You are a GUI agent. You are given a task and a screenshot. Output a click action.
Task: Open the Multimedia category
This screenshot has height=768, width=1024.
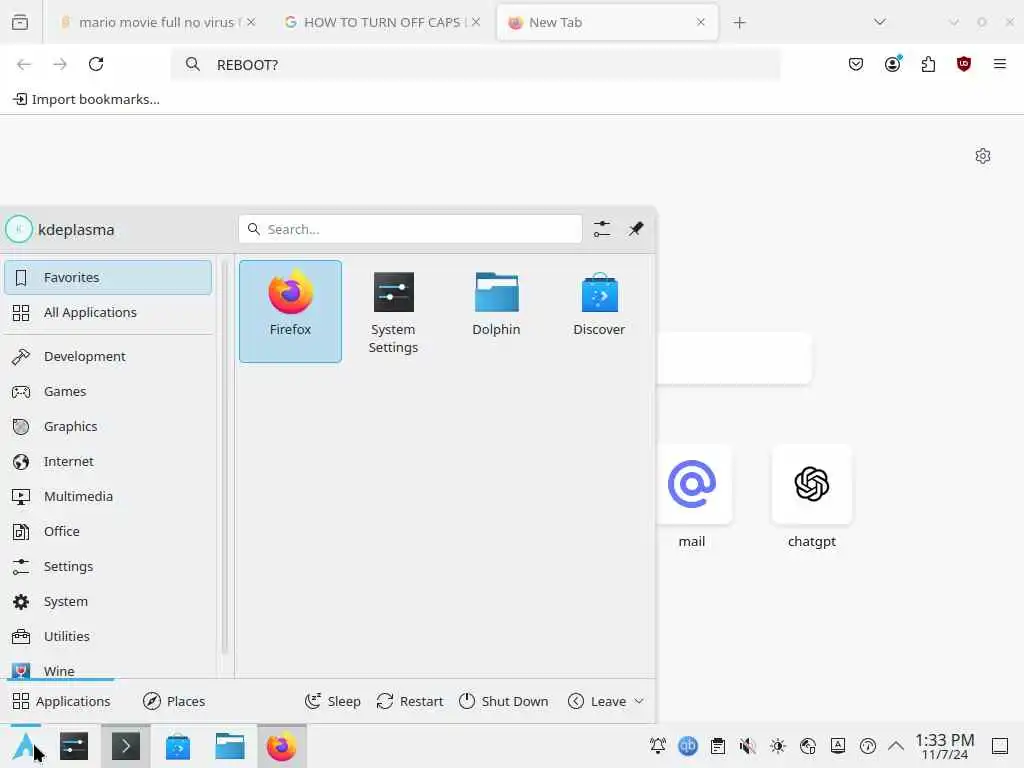[108, 496]
